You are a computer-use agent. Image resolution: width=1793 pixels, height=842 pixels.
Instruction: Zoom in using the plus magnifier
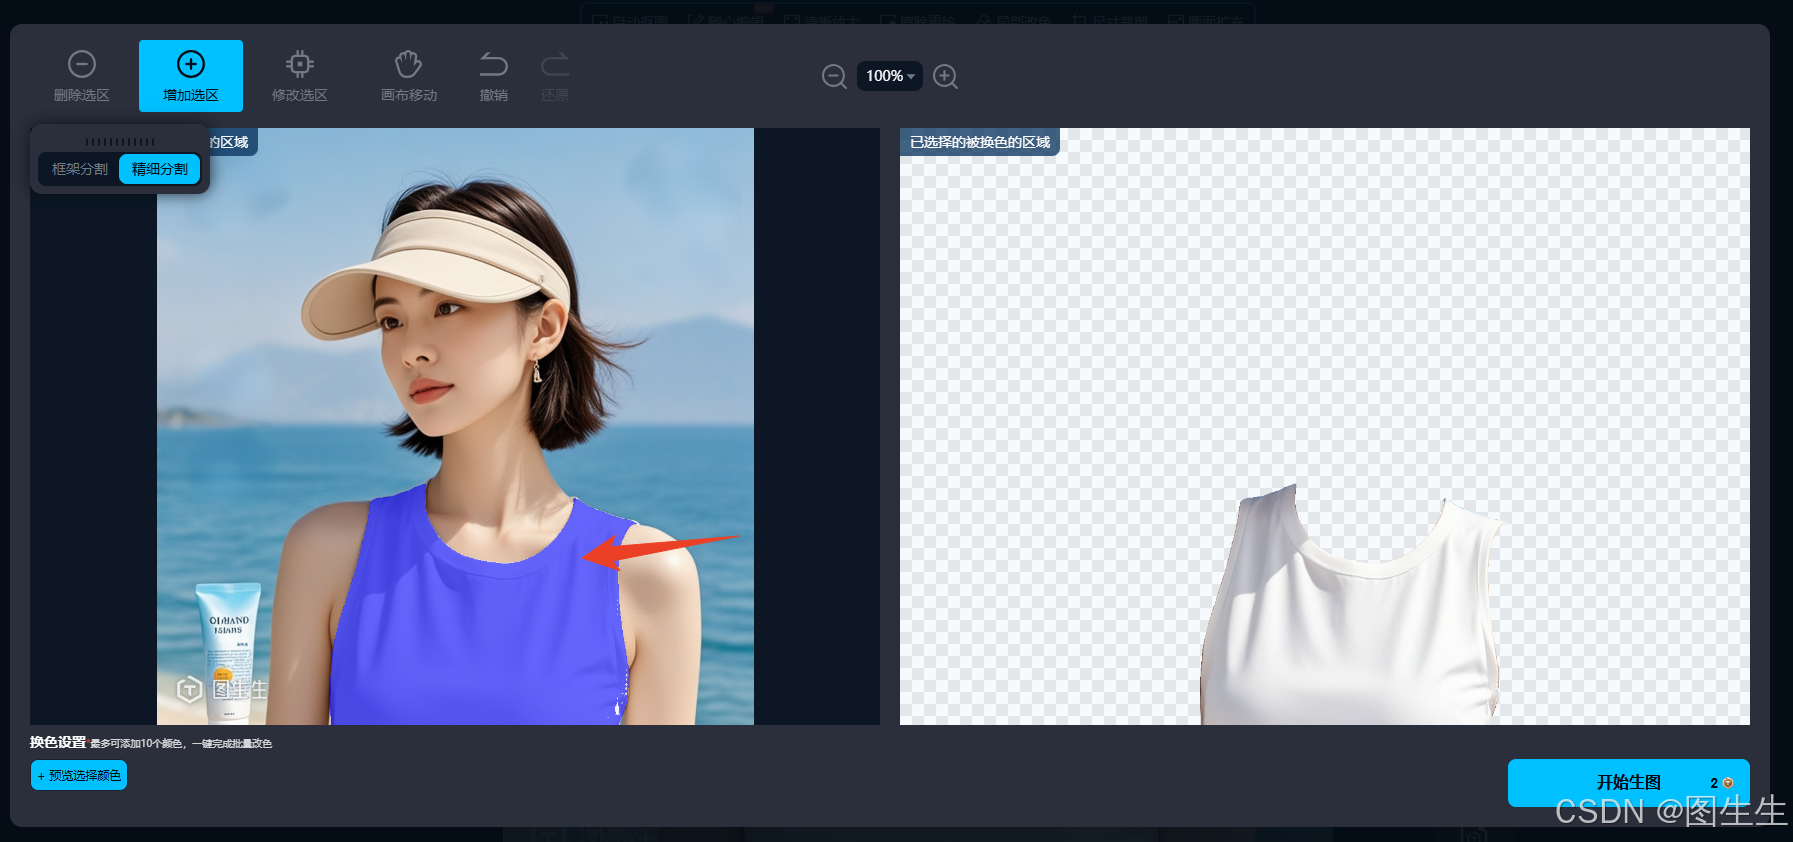[945, 76]
